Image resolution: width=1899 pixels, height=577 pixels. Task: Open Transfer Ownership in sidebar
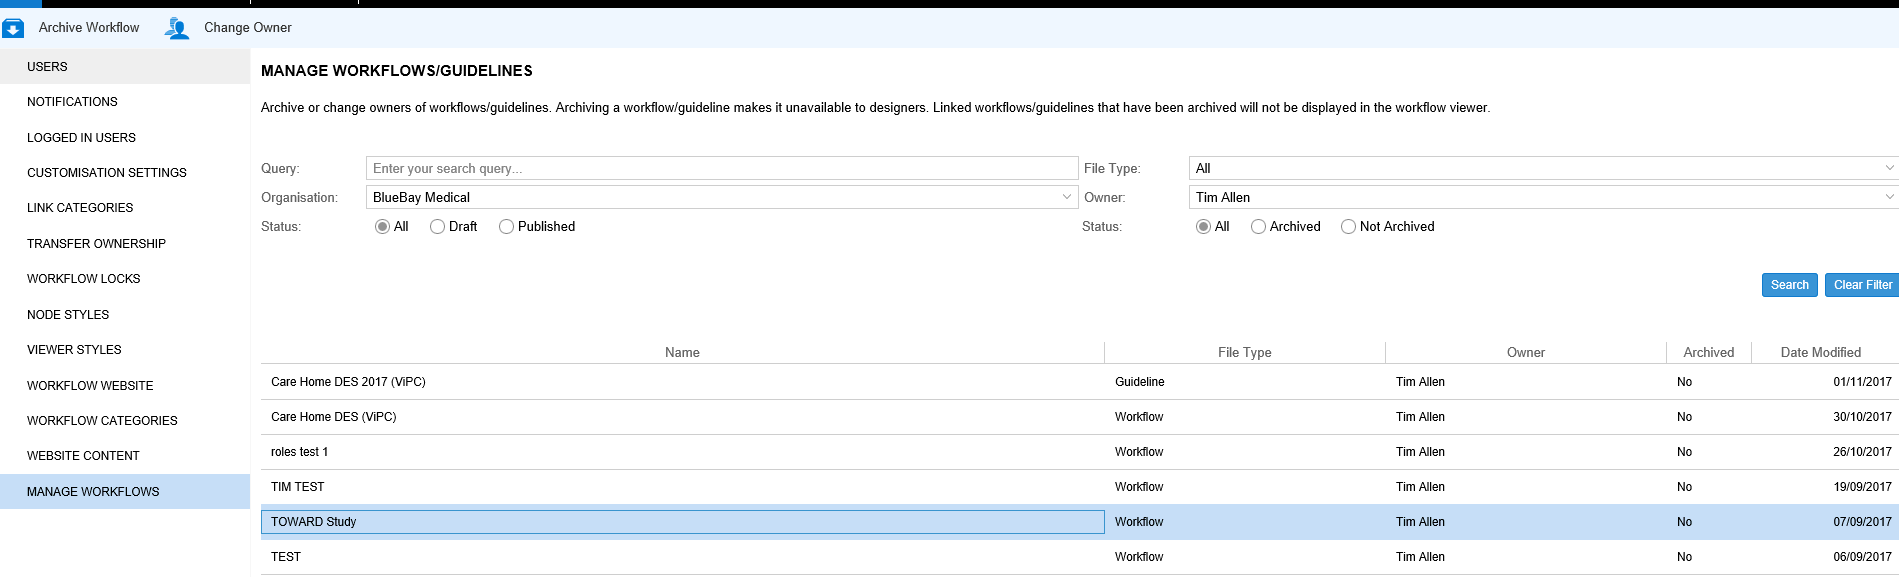click(x=96, y=244)
